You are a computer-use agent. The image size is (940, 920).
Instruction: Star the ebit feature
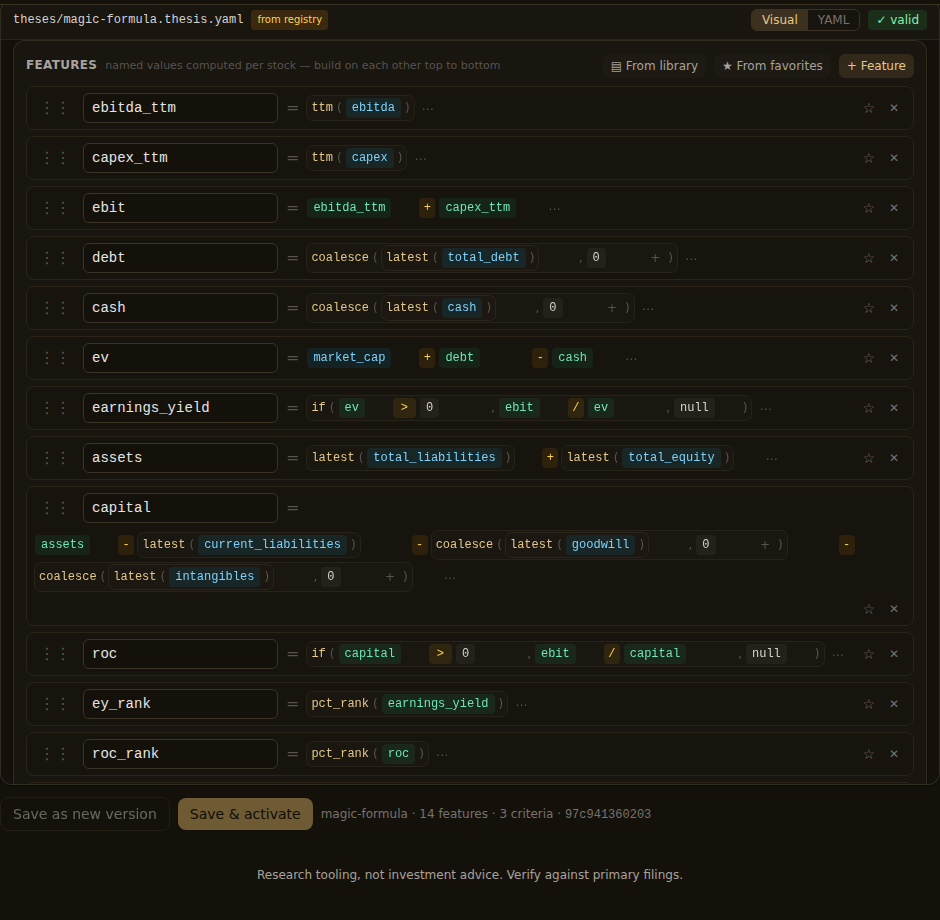[x=868, y=208]
